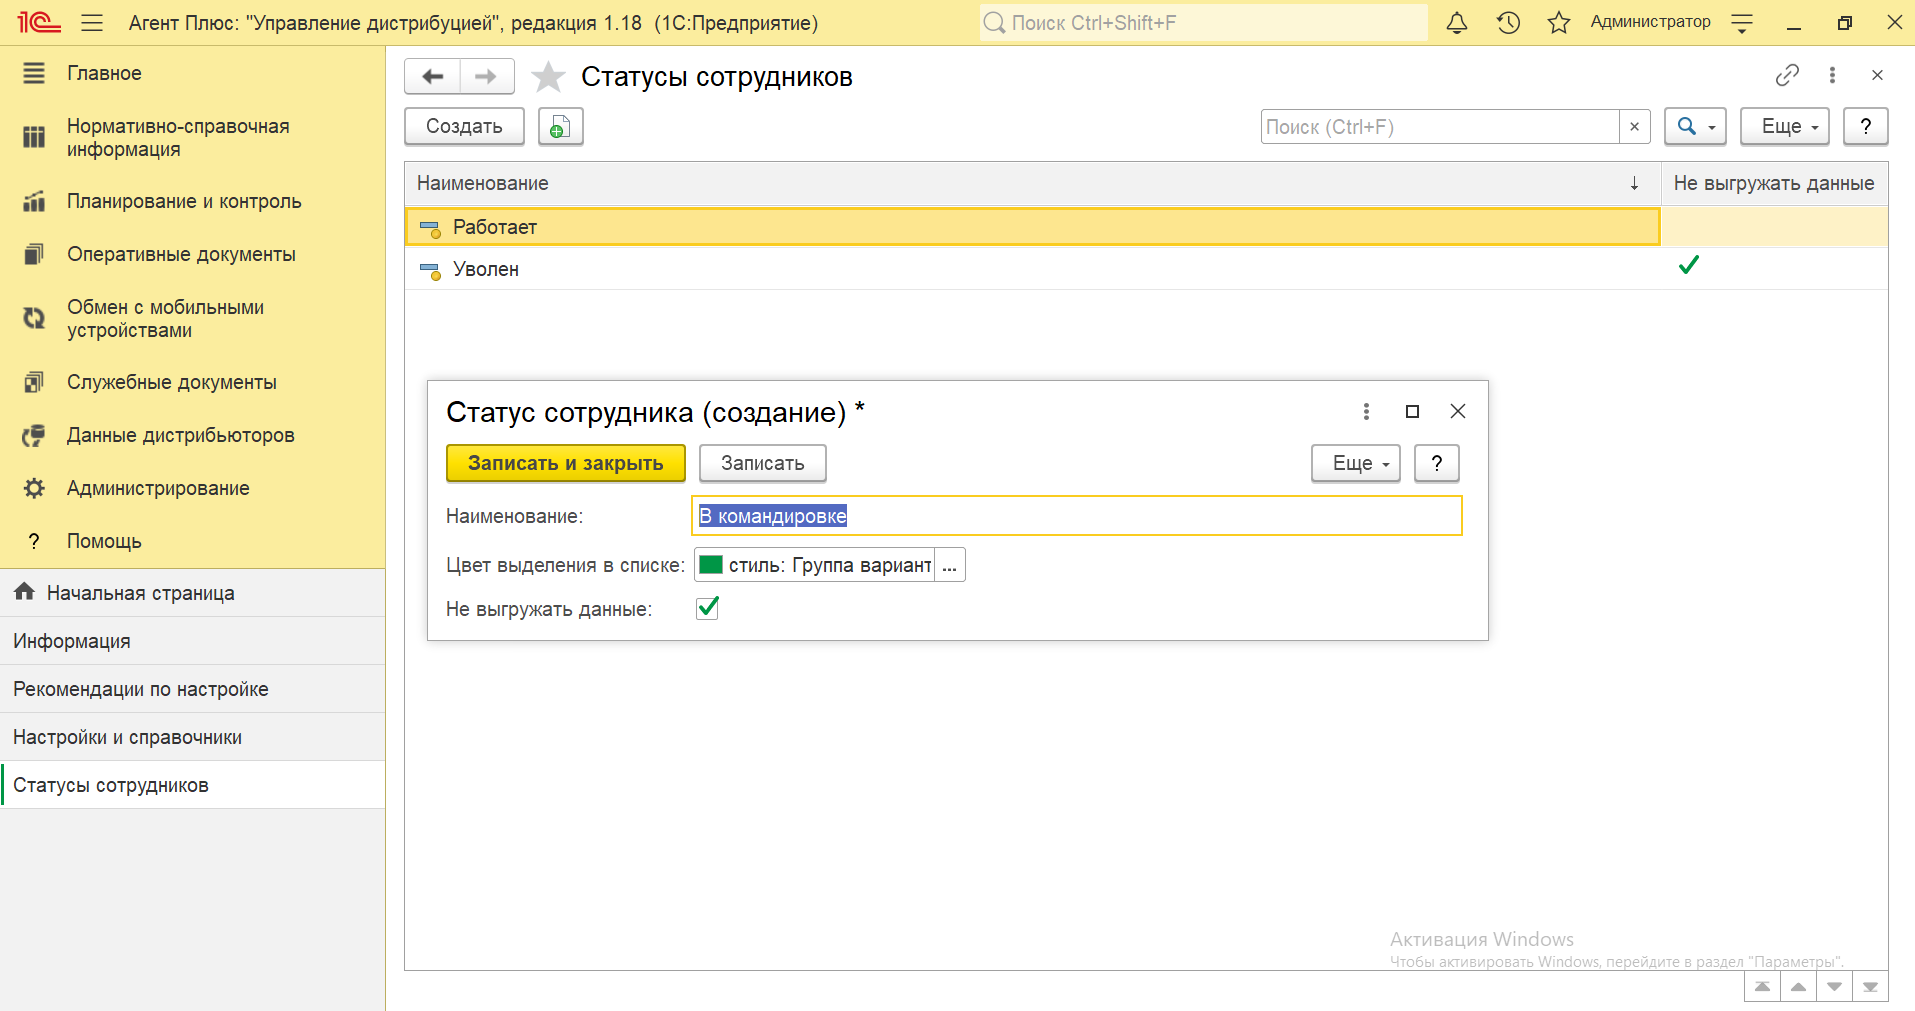Click the get-link chain icon
Screen dimensions: 1915x1011
tap(1787, 75)
